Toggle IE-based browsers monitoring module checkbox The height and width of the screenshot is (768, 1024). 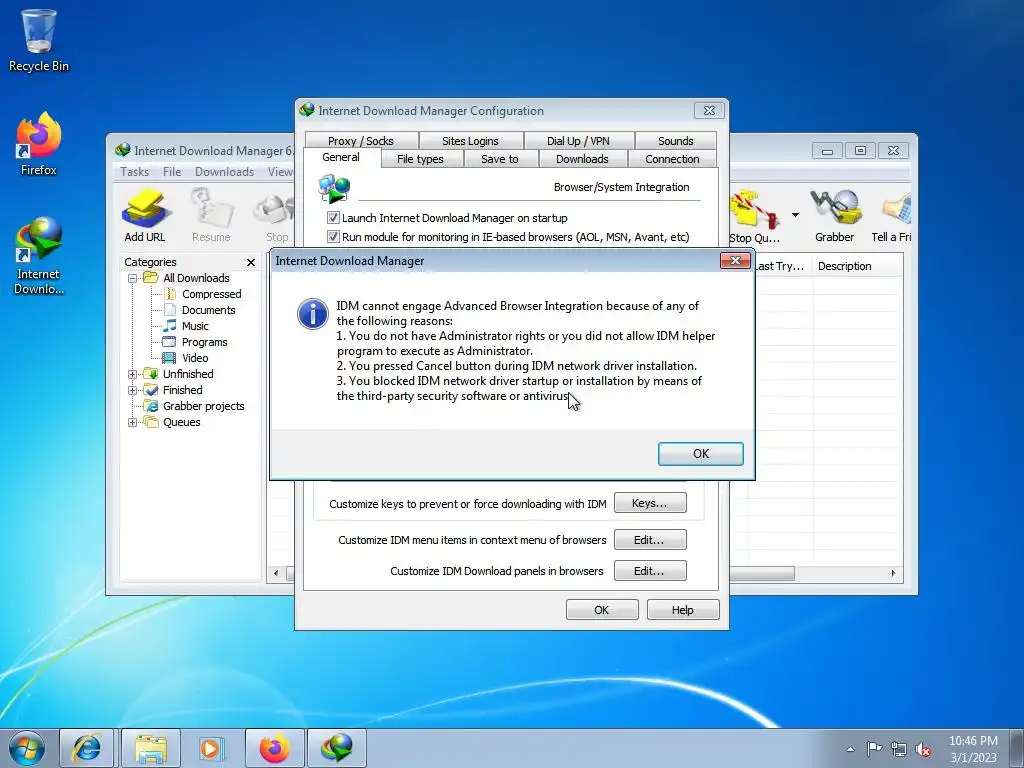tap(333, 236)
